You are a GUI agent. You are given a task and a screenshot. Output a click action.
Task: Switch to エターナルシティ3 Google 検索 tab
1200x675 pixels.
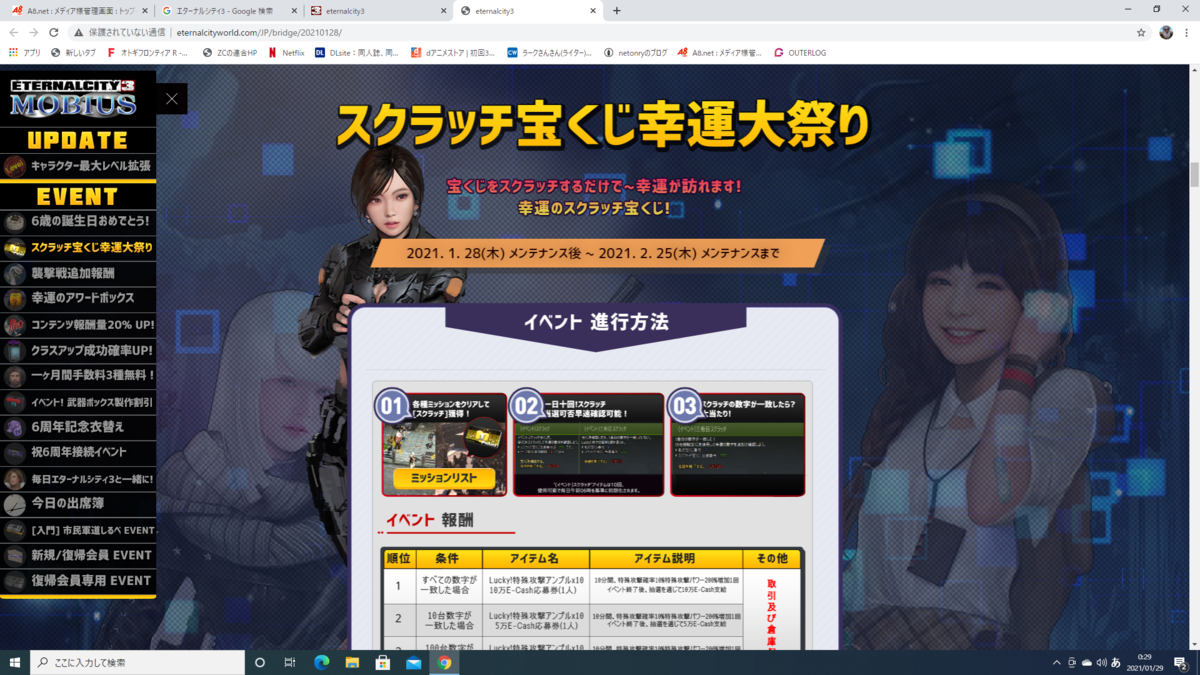(228, 11)
